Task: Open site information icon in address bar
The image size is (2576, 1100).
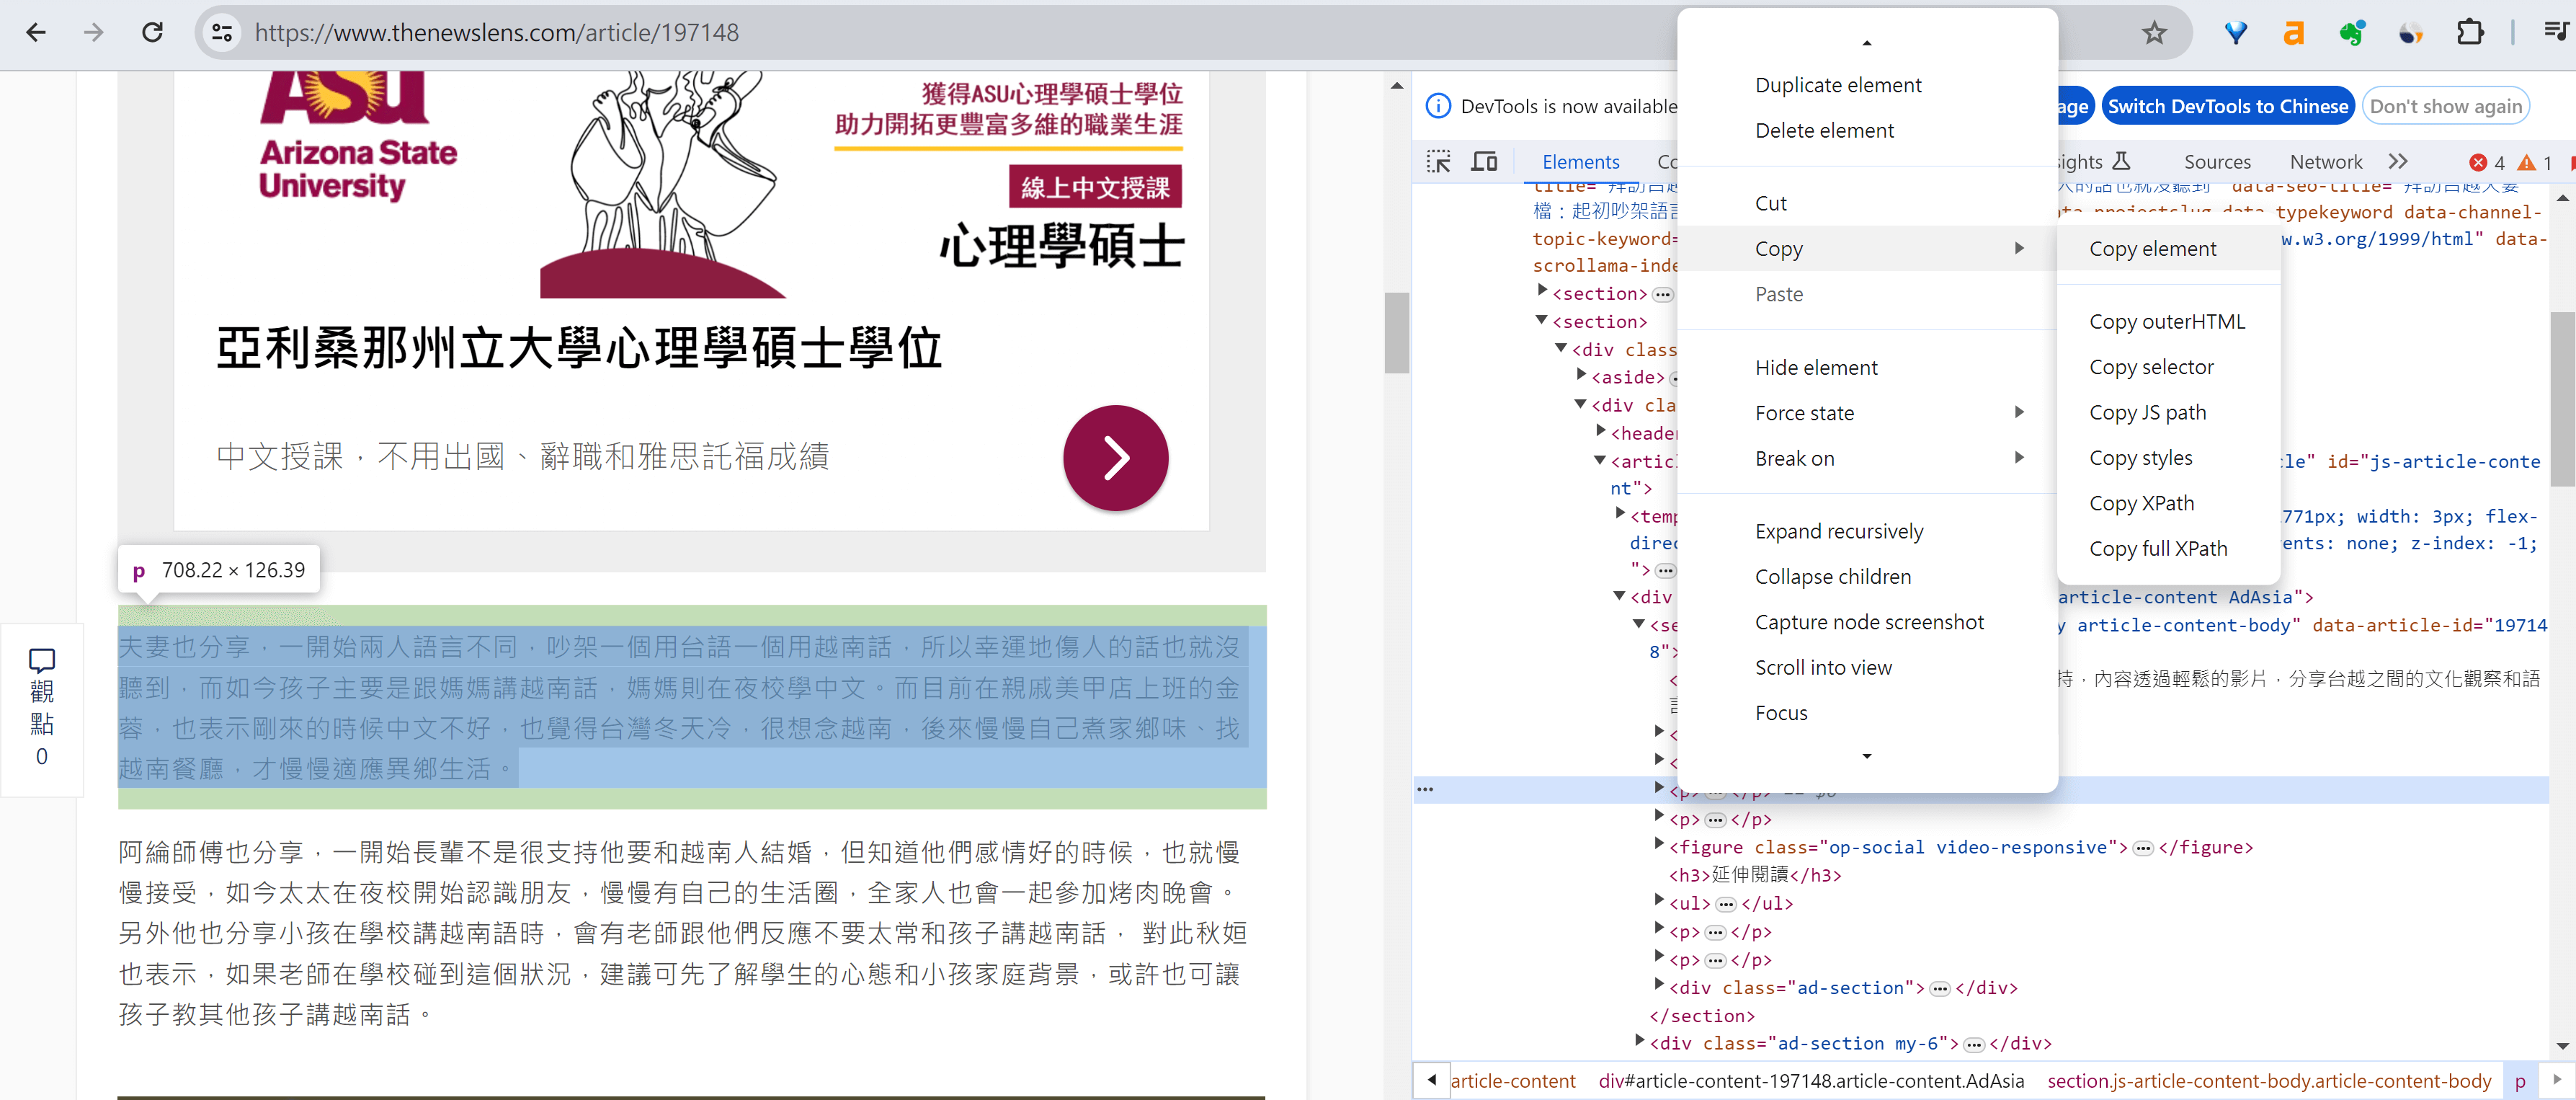Action: 222,32
